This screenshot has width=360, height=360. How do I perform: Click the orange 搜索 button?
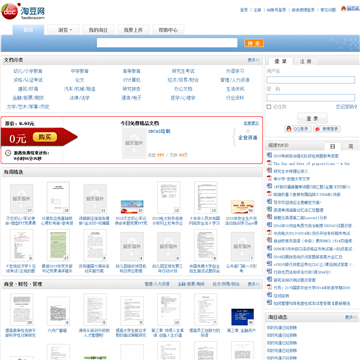[x=254, y=43]
